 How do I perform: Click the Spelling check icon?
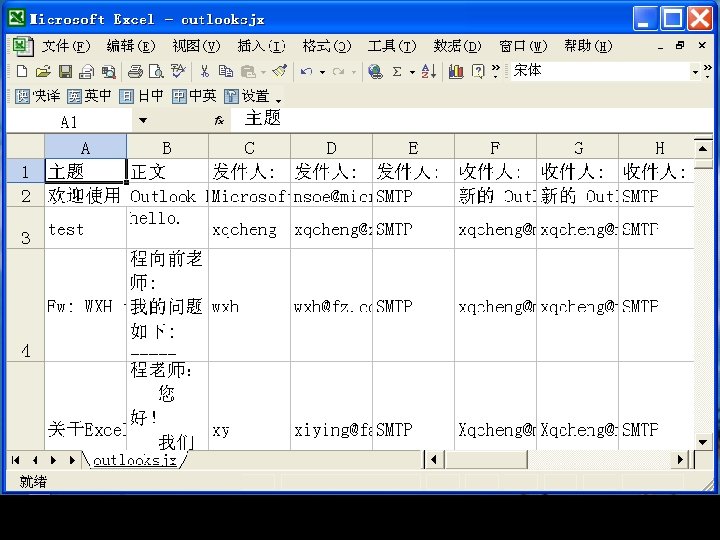(x=178, y=71)
